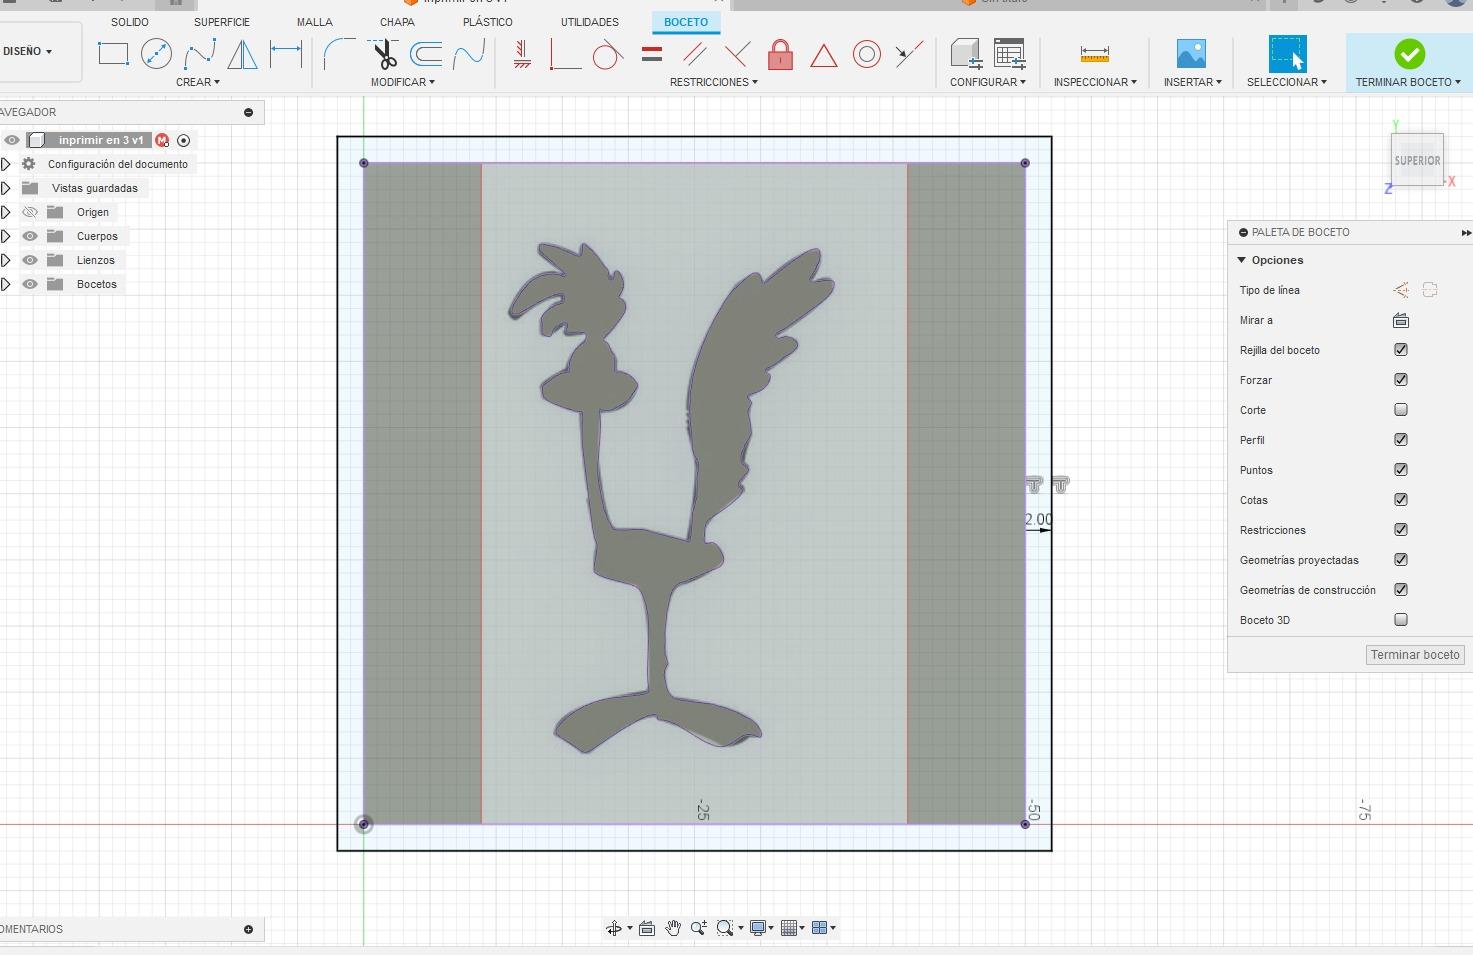
Task: Select the Circle sketch tool
Action: [x=156, y=54]
